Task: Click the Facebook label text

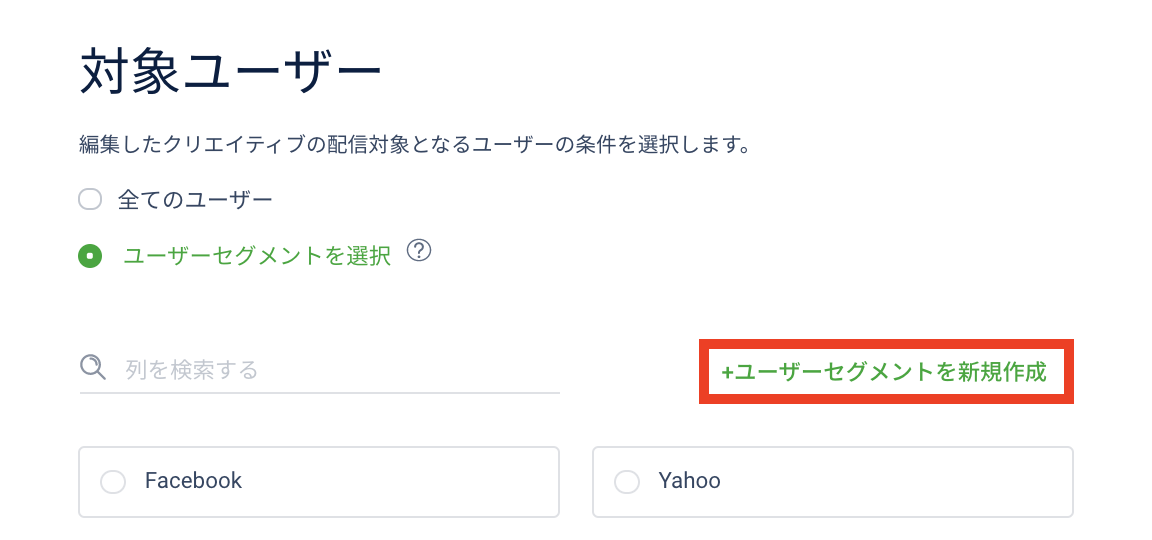Action: click(193, 480)
